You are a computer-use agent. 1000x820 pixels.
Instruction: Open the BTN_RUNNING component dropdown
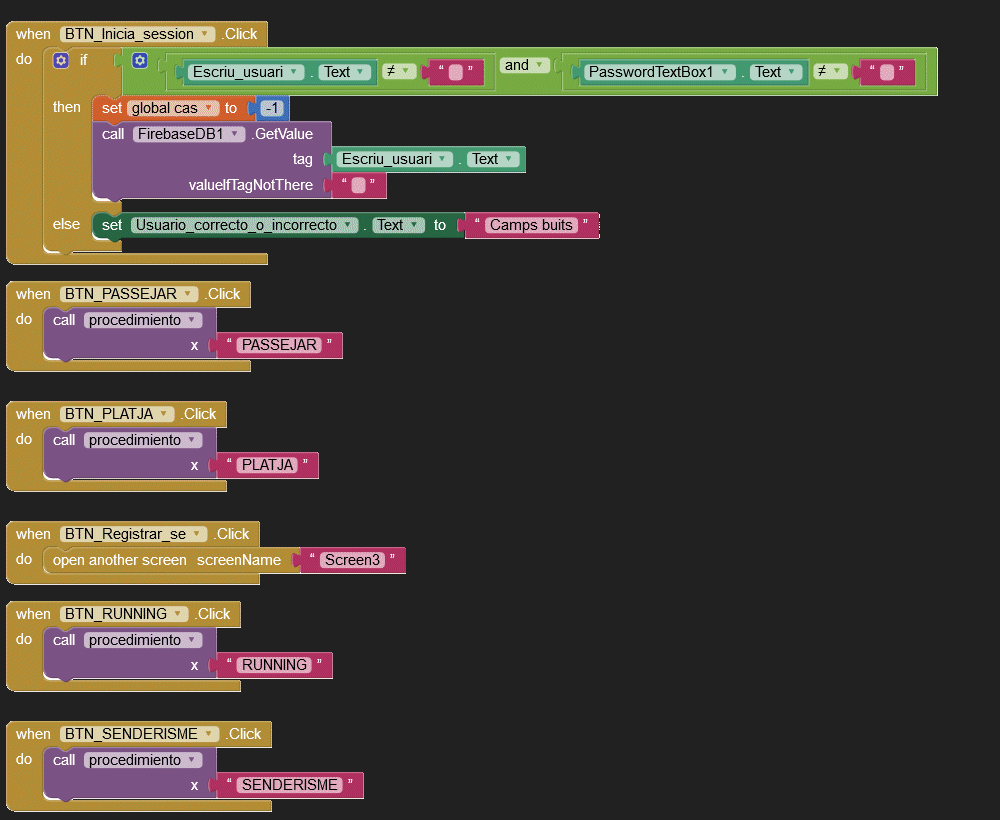179,614
